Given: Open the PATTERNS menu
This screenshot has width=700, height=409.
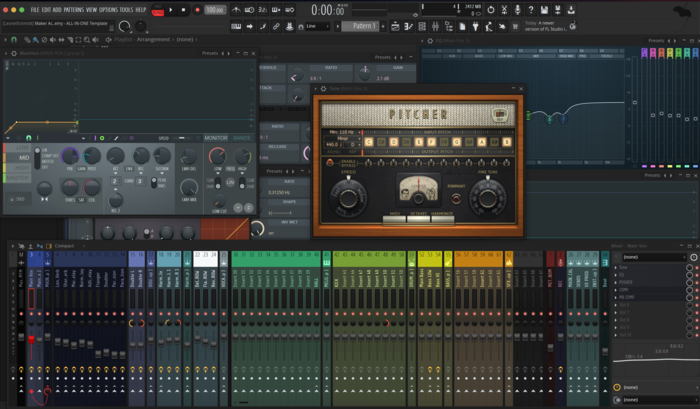Looking at the screenshot, I should coord(74,10).
